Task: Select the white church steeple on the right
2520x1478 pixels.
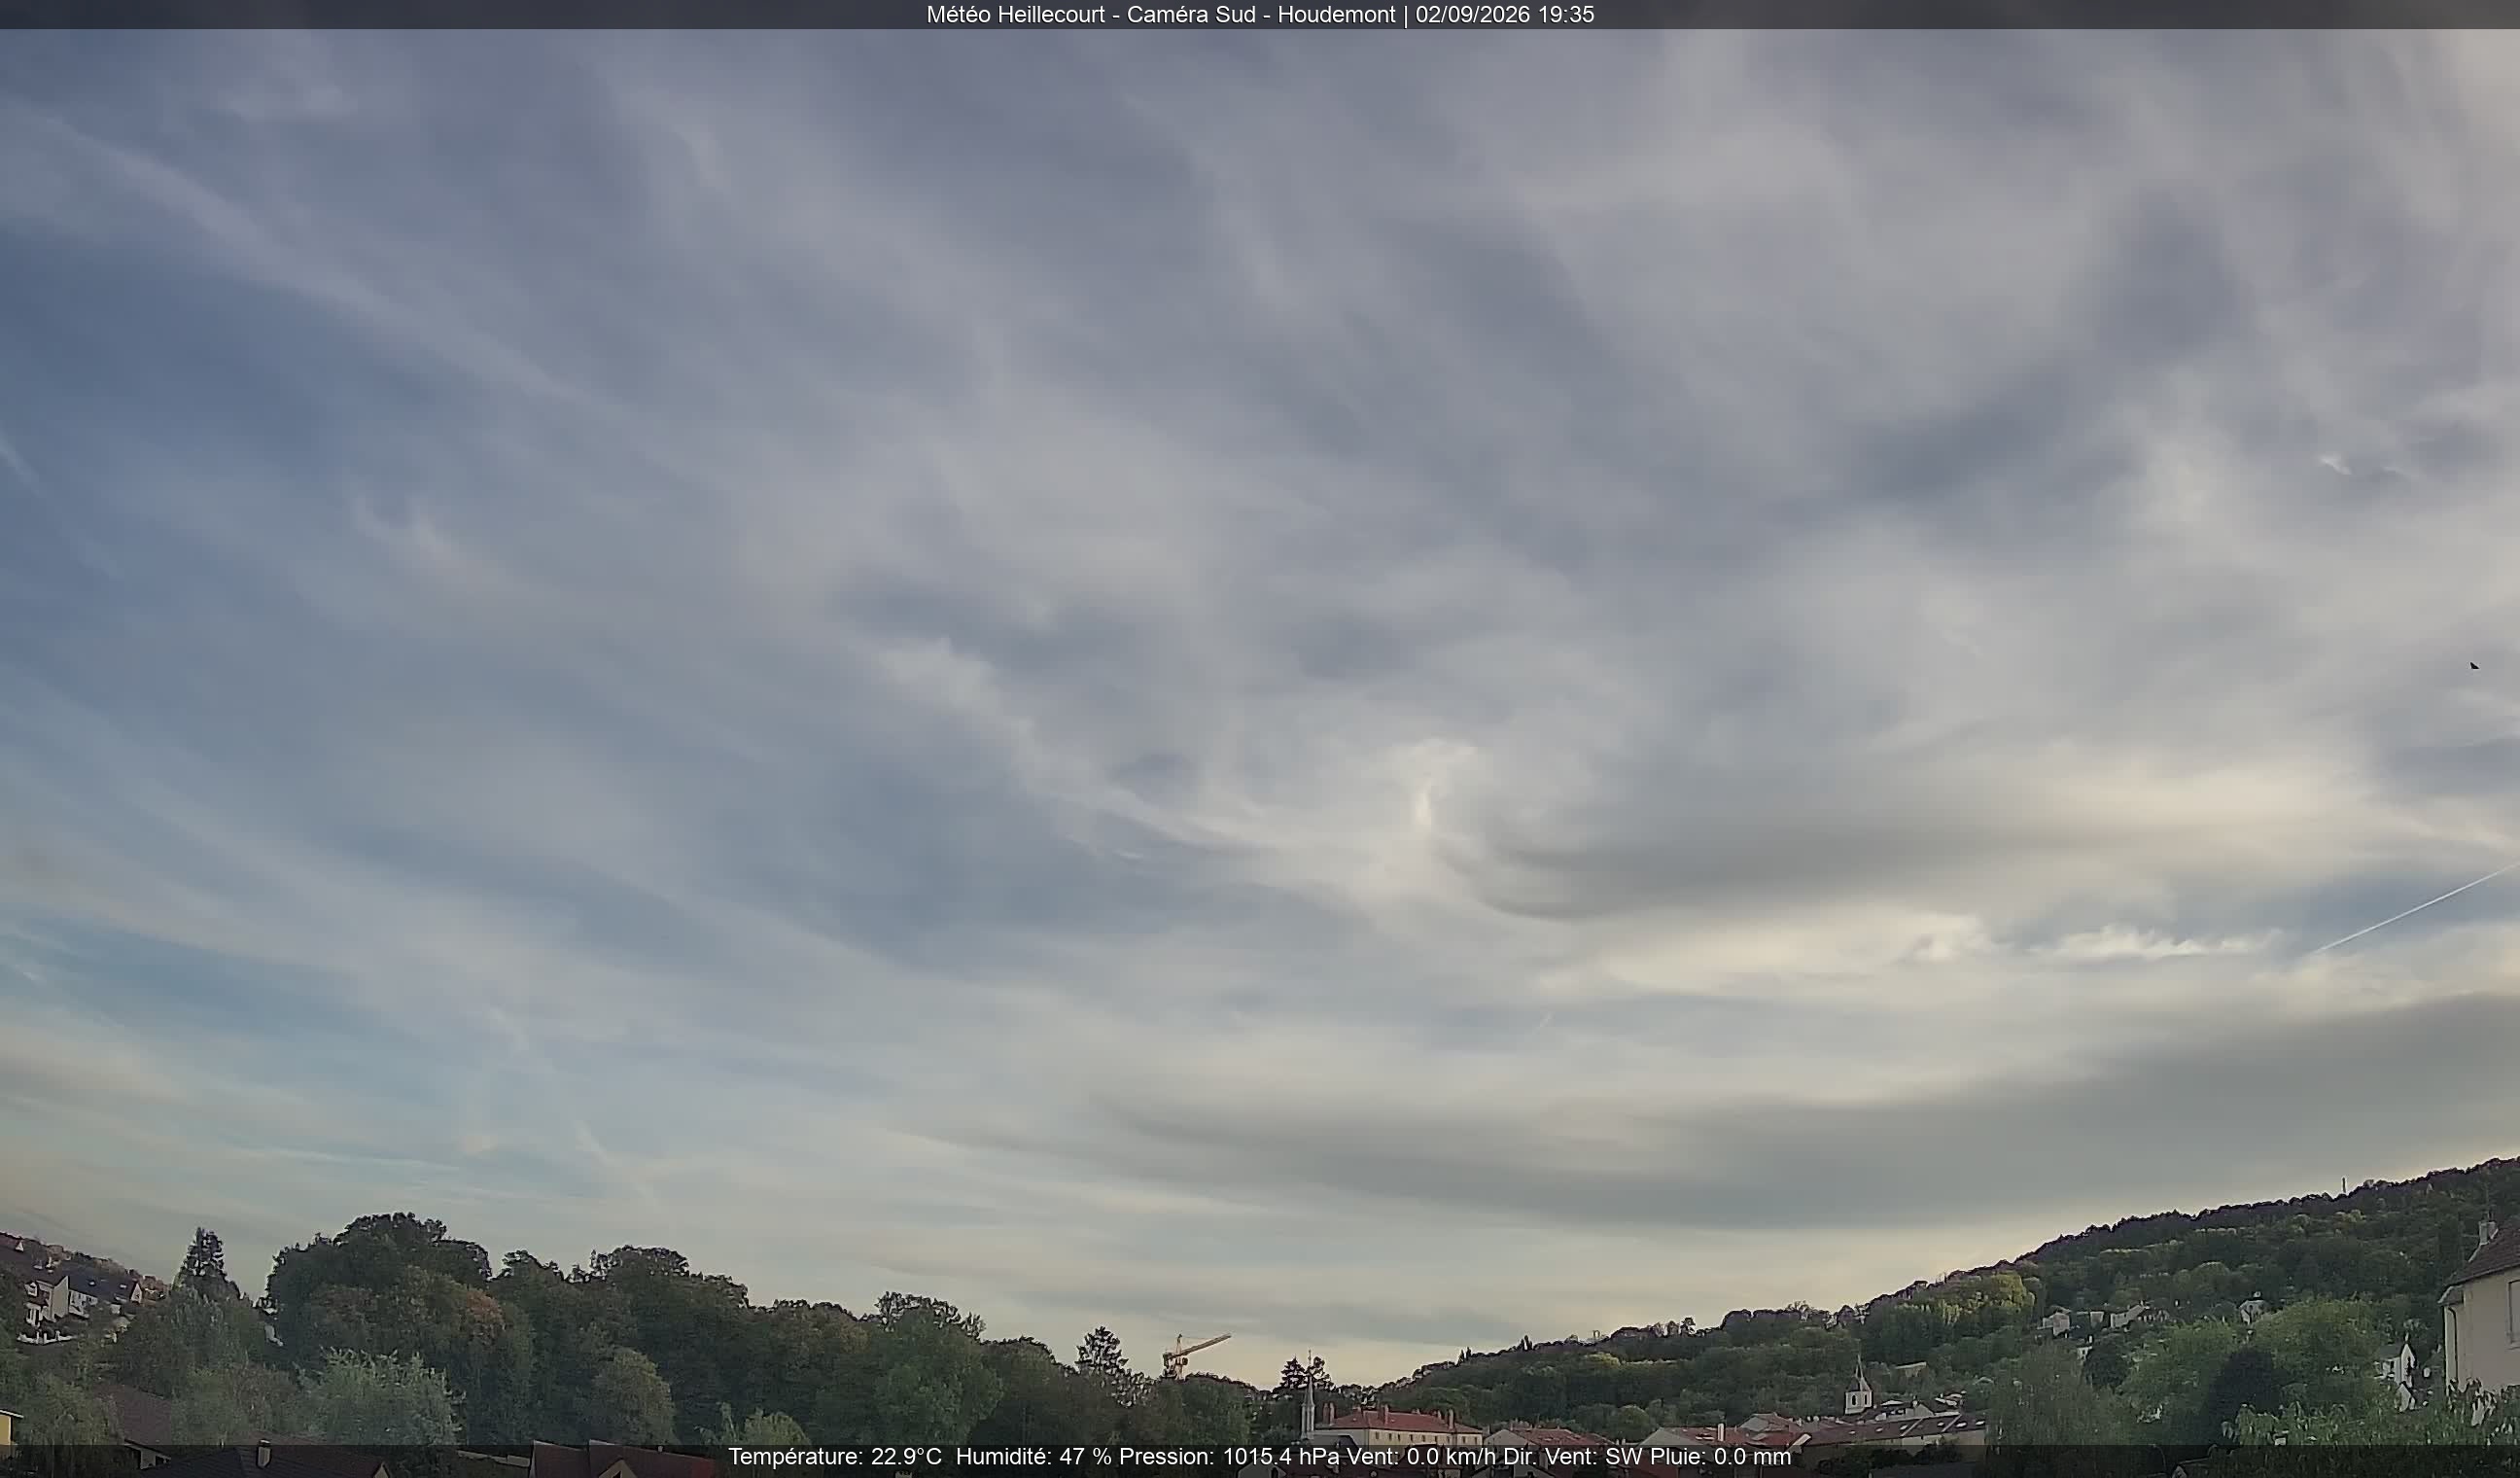Action: click(1857, 1385)
